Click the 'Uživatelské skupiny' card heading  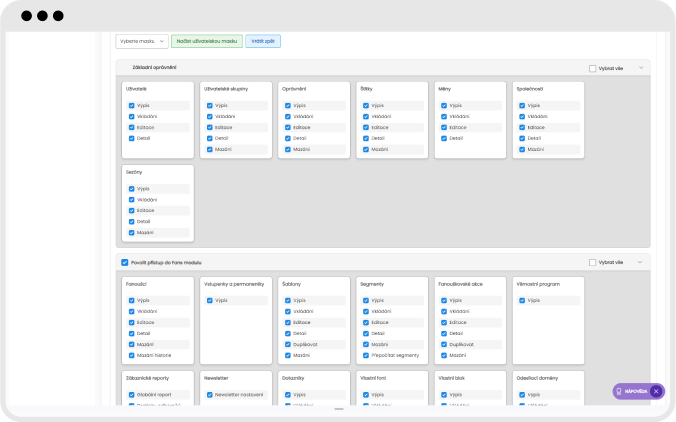click(226, 89)
